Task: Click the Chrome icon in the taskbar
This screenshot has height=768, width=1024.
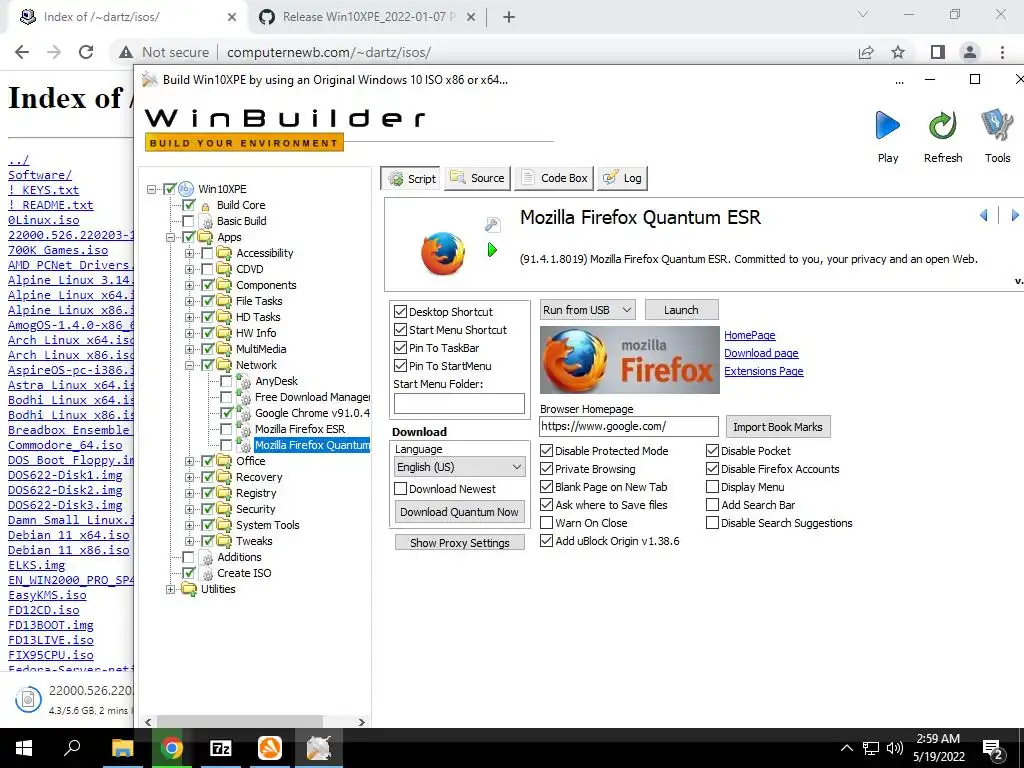Action: coord(171,748)
